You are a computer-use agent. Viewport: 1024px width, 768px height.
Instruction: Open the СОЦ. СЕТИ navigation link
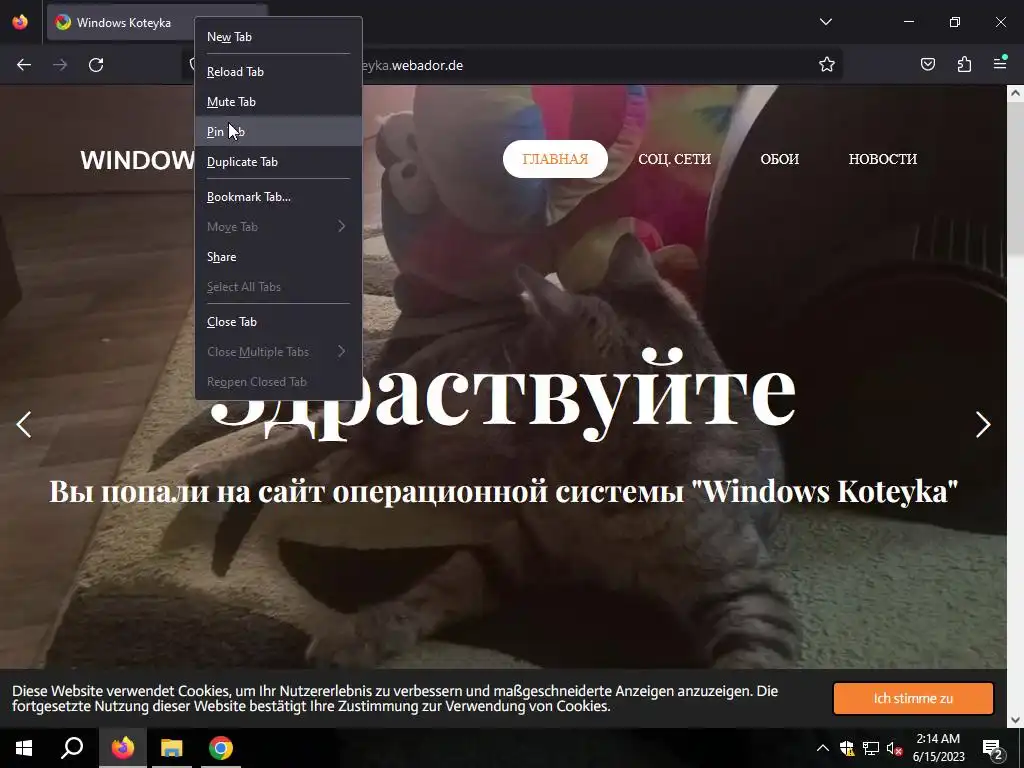coord(675,159)
